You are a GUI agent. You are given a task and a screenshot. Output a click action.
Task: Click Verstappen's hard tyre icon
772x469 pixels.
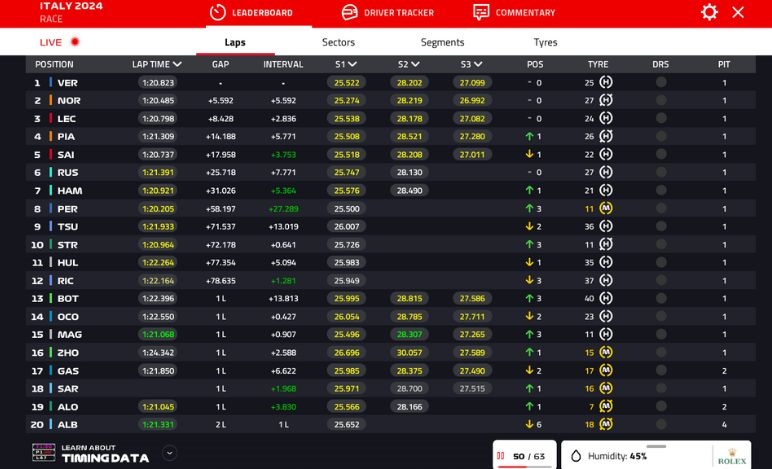[605, 83]
